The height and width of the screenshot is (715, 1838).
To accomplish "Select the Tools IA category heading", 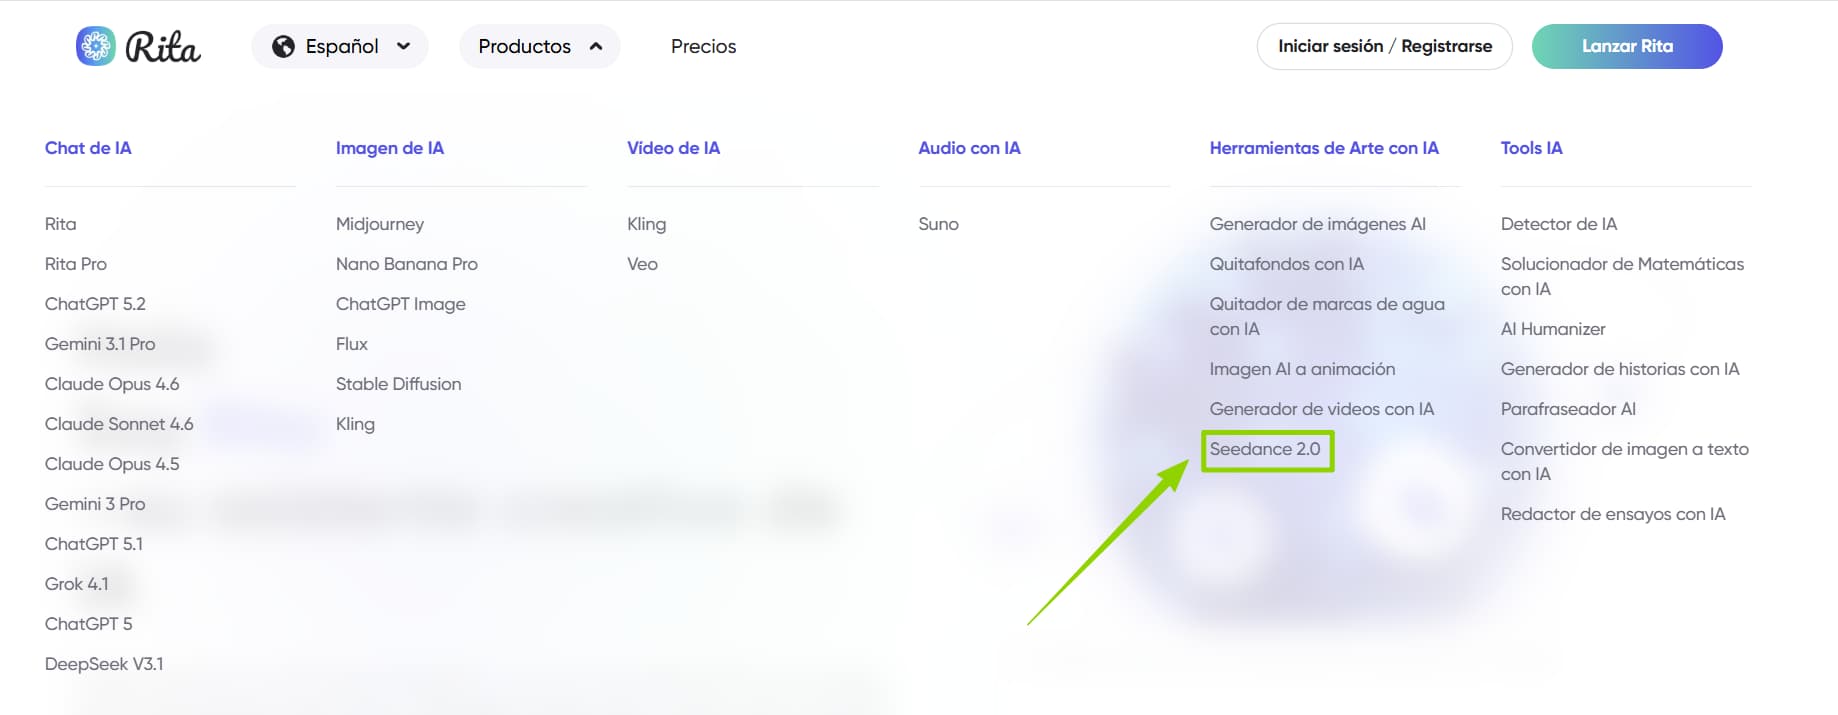I will tap(1531, 148).
